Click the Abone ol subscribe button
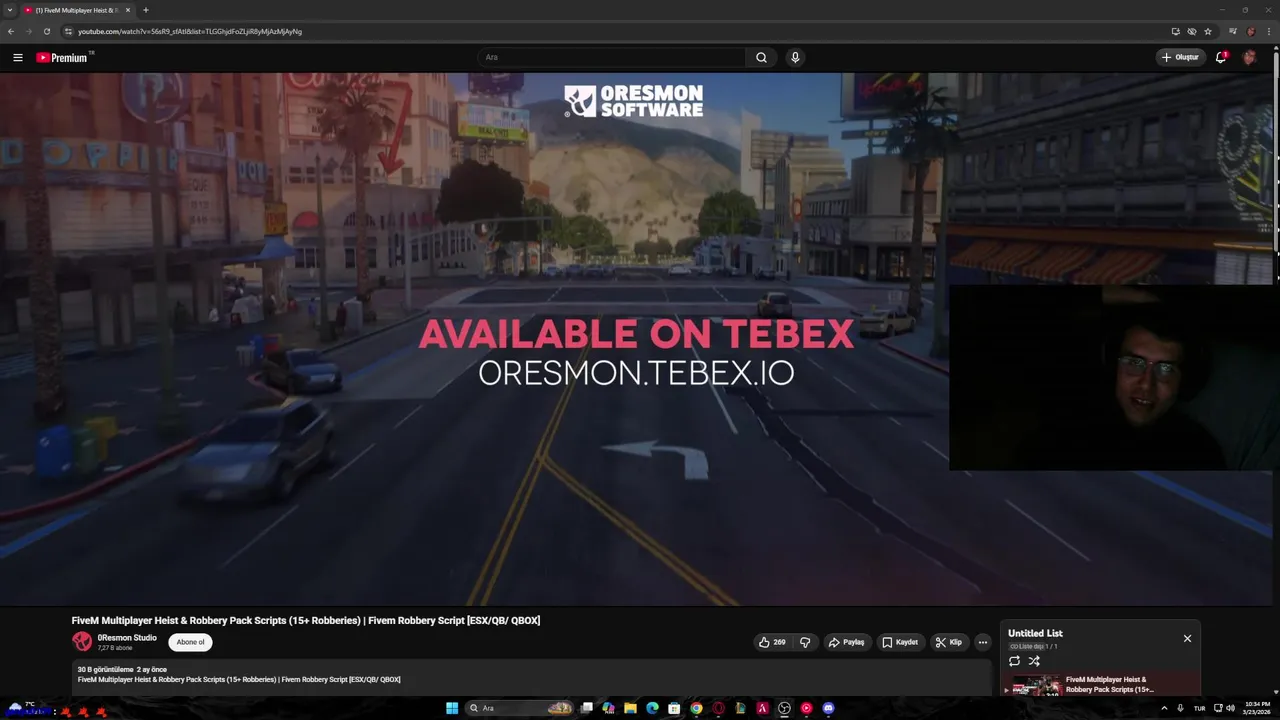The image size is (1280, 720). click(190, 642)
